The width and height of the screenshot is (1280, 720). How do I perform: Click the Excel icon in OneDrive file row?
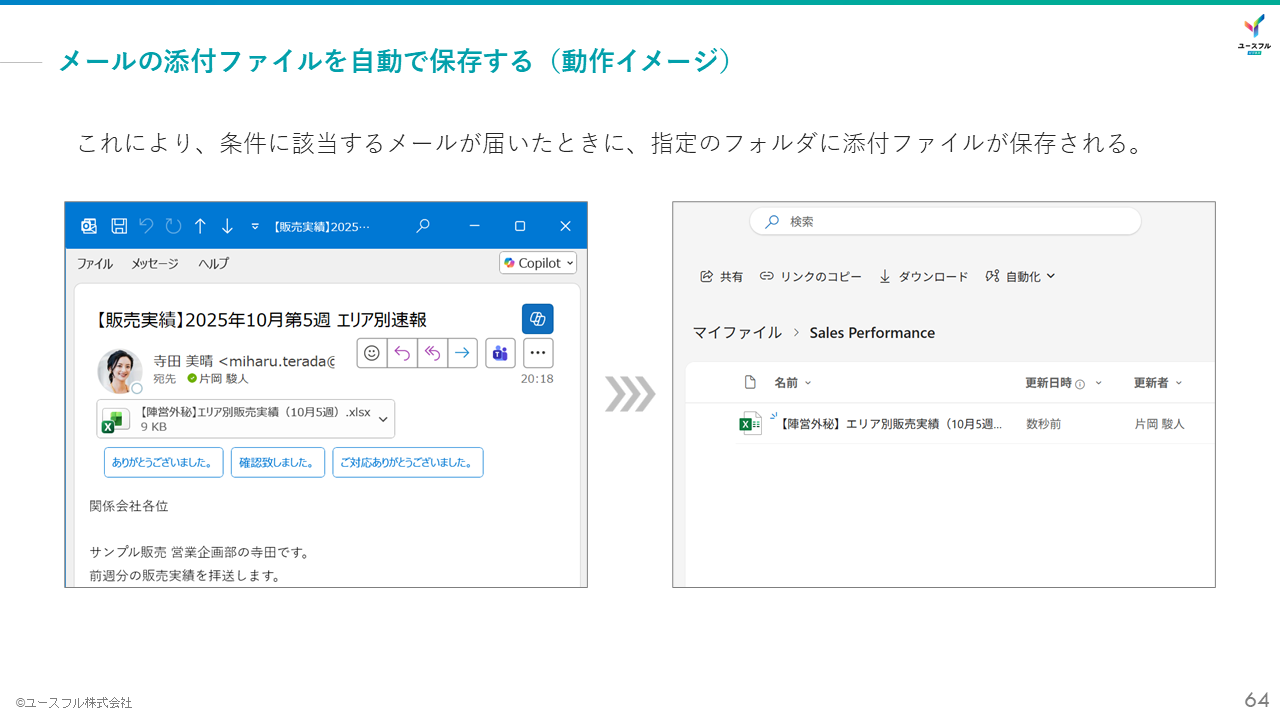(750, 424)
